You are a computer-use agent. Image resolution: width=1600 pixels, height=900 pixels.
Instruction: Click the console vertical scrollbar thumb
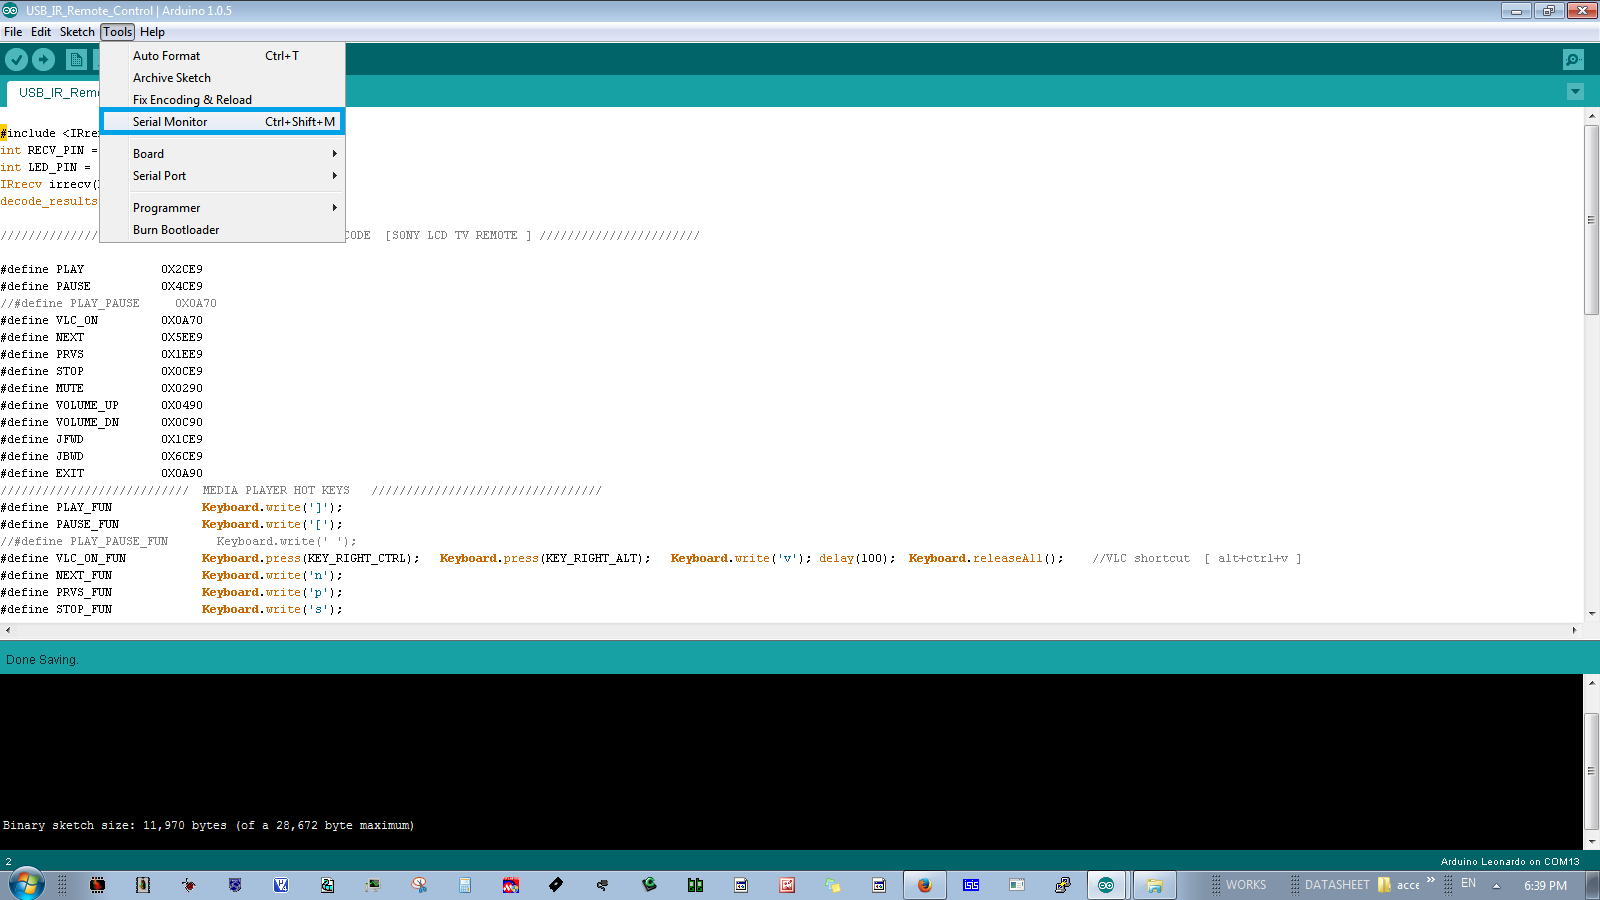pyautogui.click(x=1591, y=771)
